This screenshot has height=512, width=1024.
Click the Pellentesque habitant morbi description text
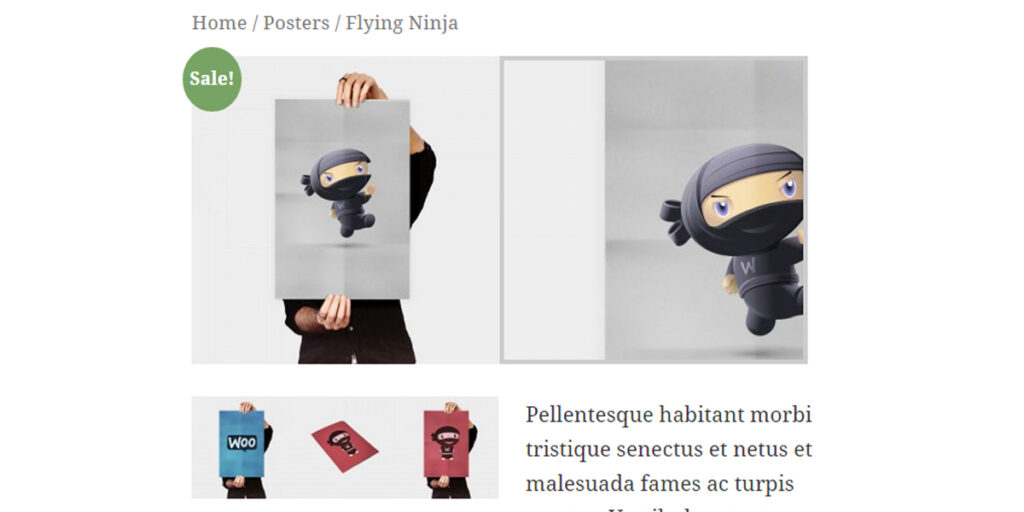point(669,414)
